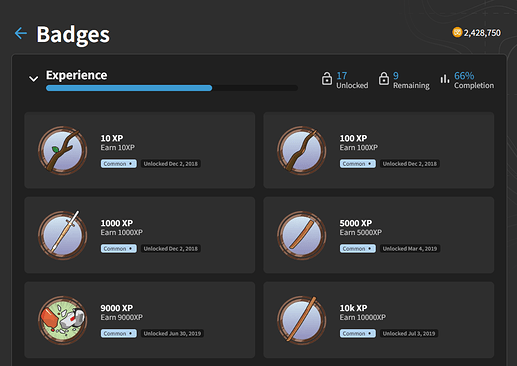The height and width of the screenshot is (366, 517).
Task: Click the Unlocked Jul 3, 2019 label
Action: tap(409, 334)
